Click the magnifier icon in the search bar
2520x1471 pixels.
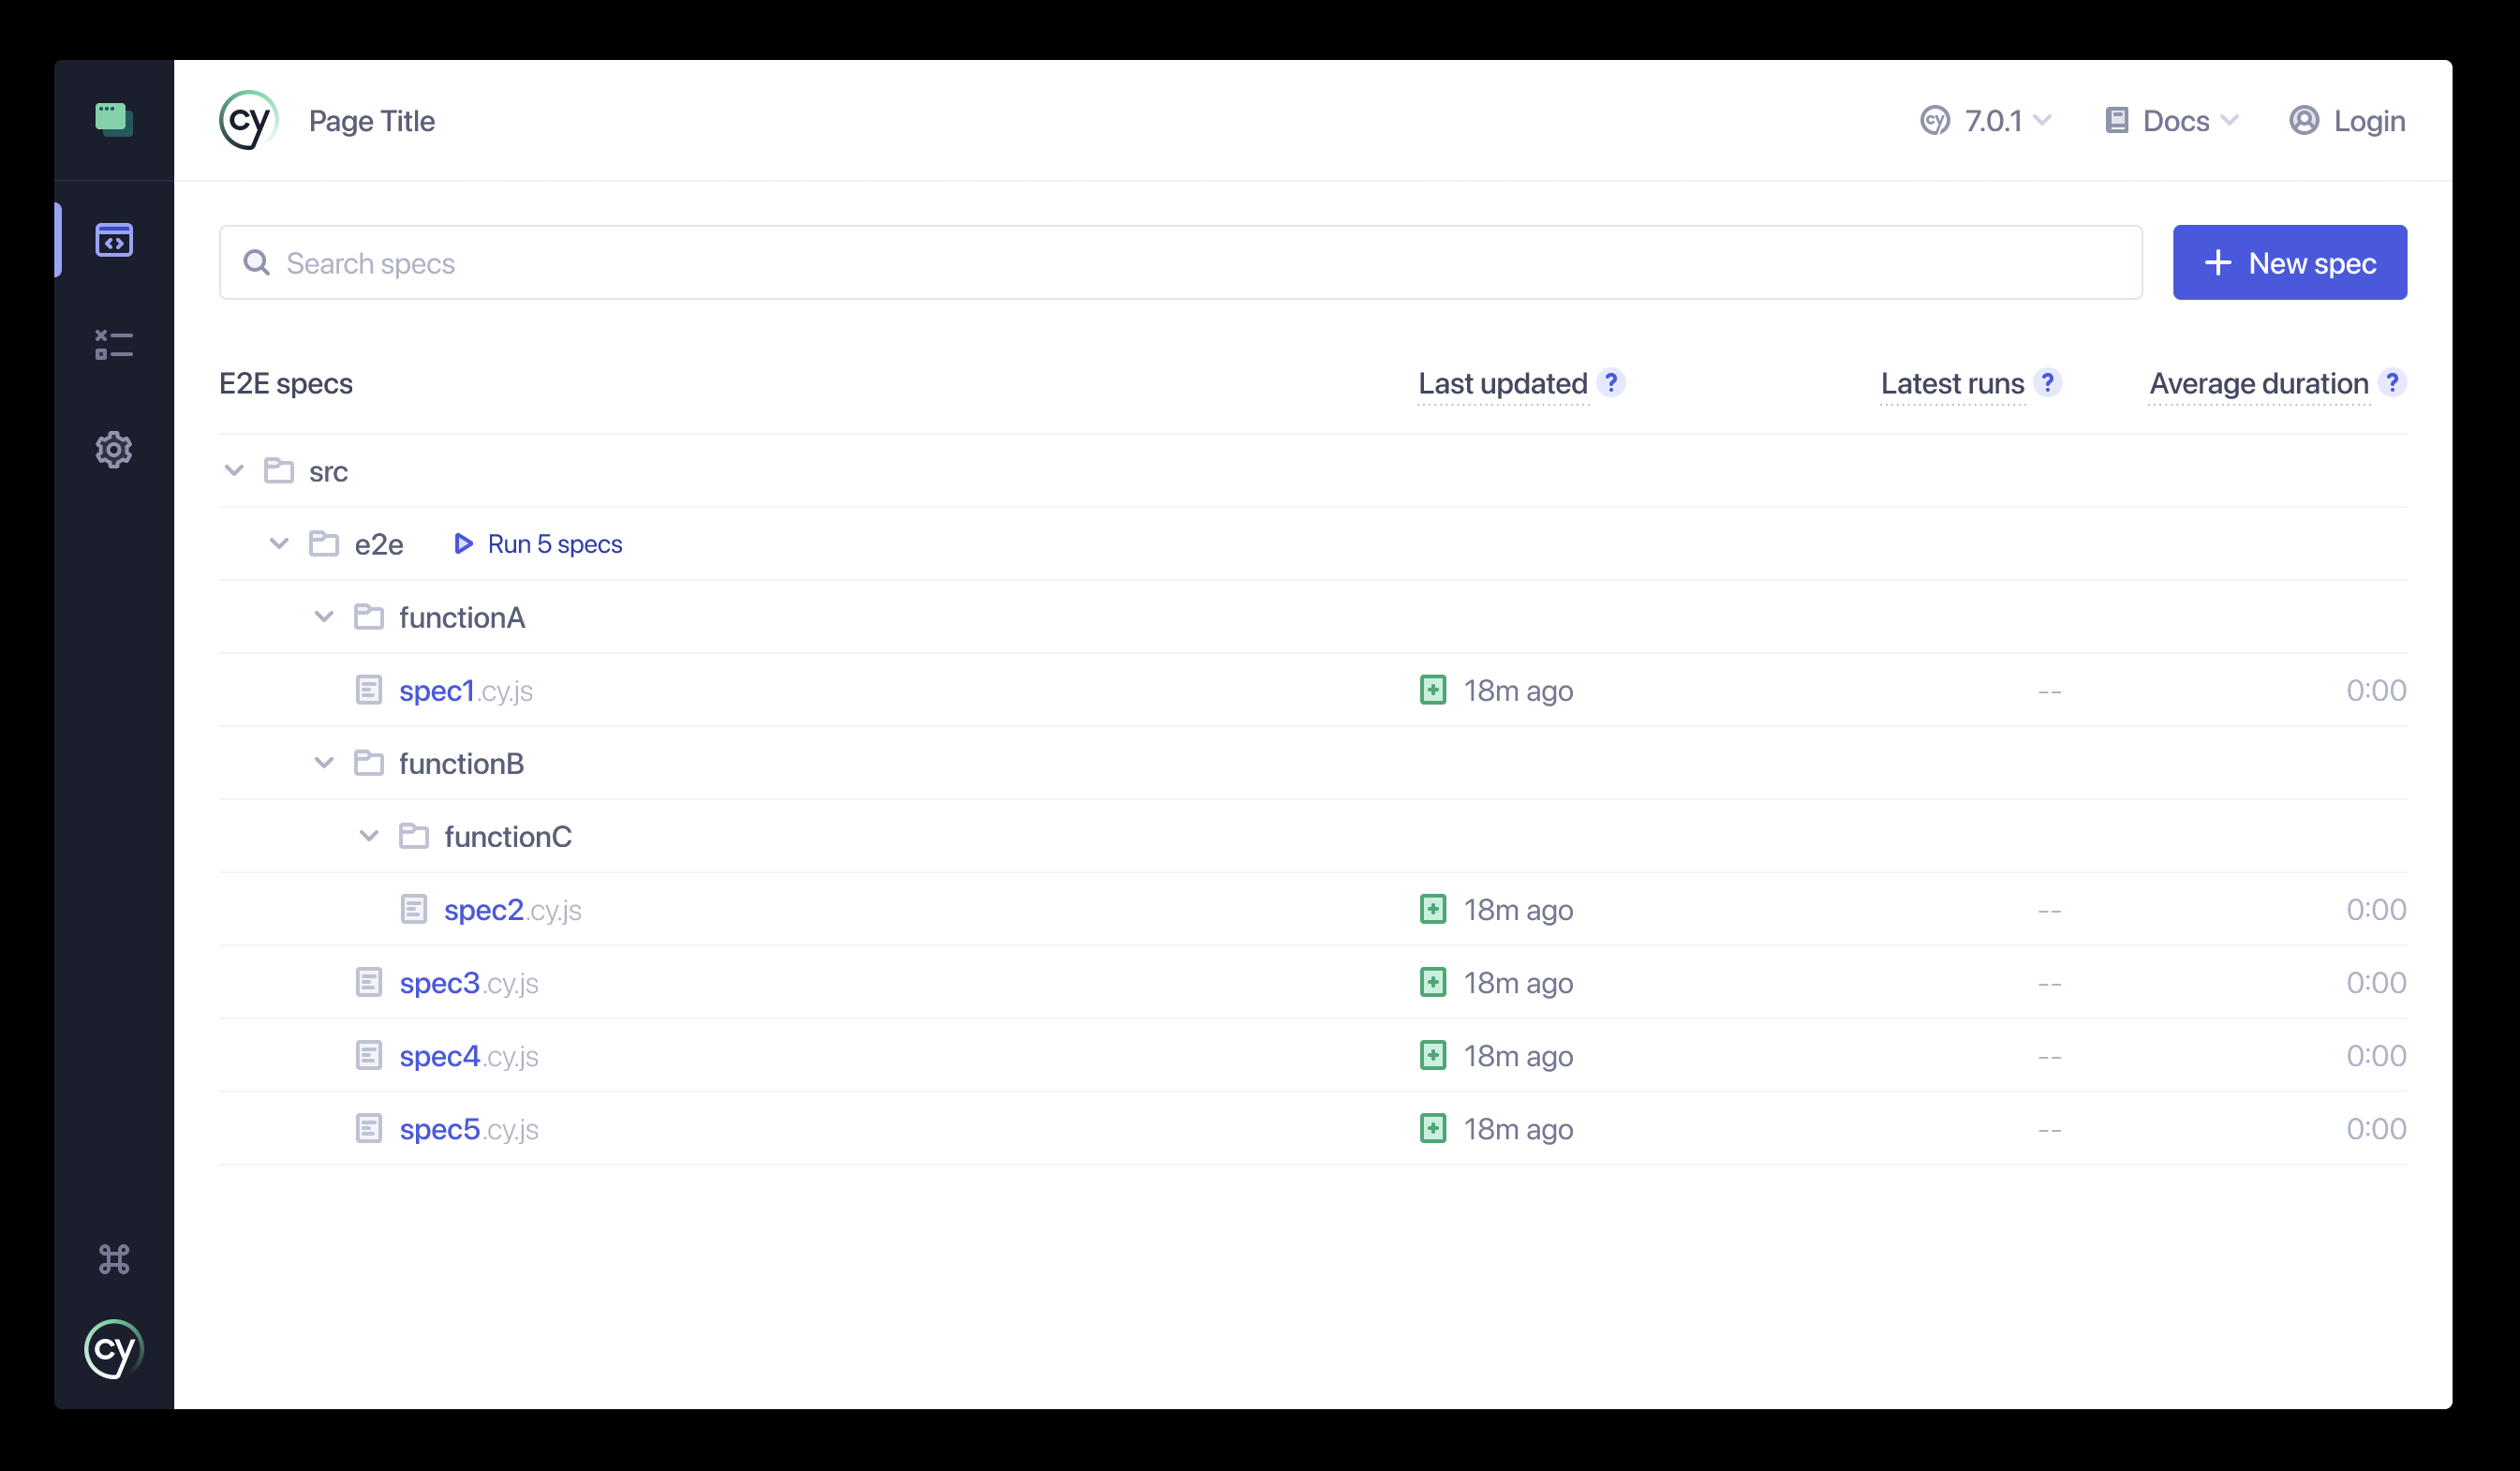(x=257, y=262)
